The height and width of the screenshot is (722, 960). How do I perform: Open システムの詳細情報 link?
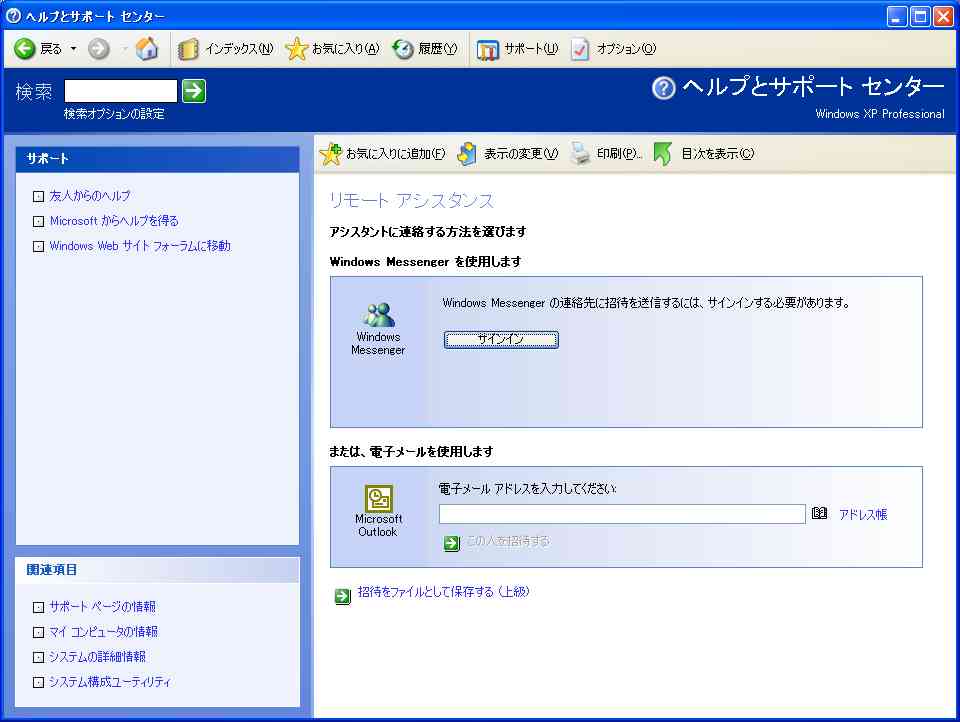coord(98,657)
